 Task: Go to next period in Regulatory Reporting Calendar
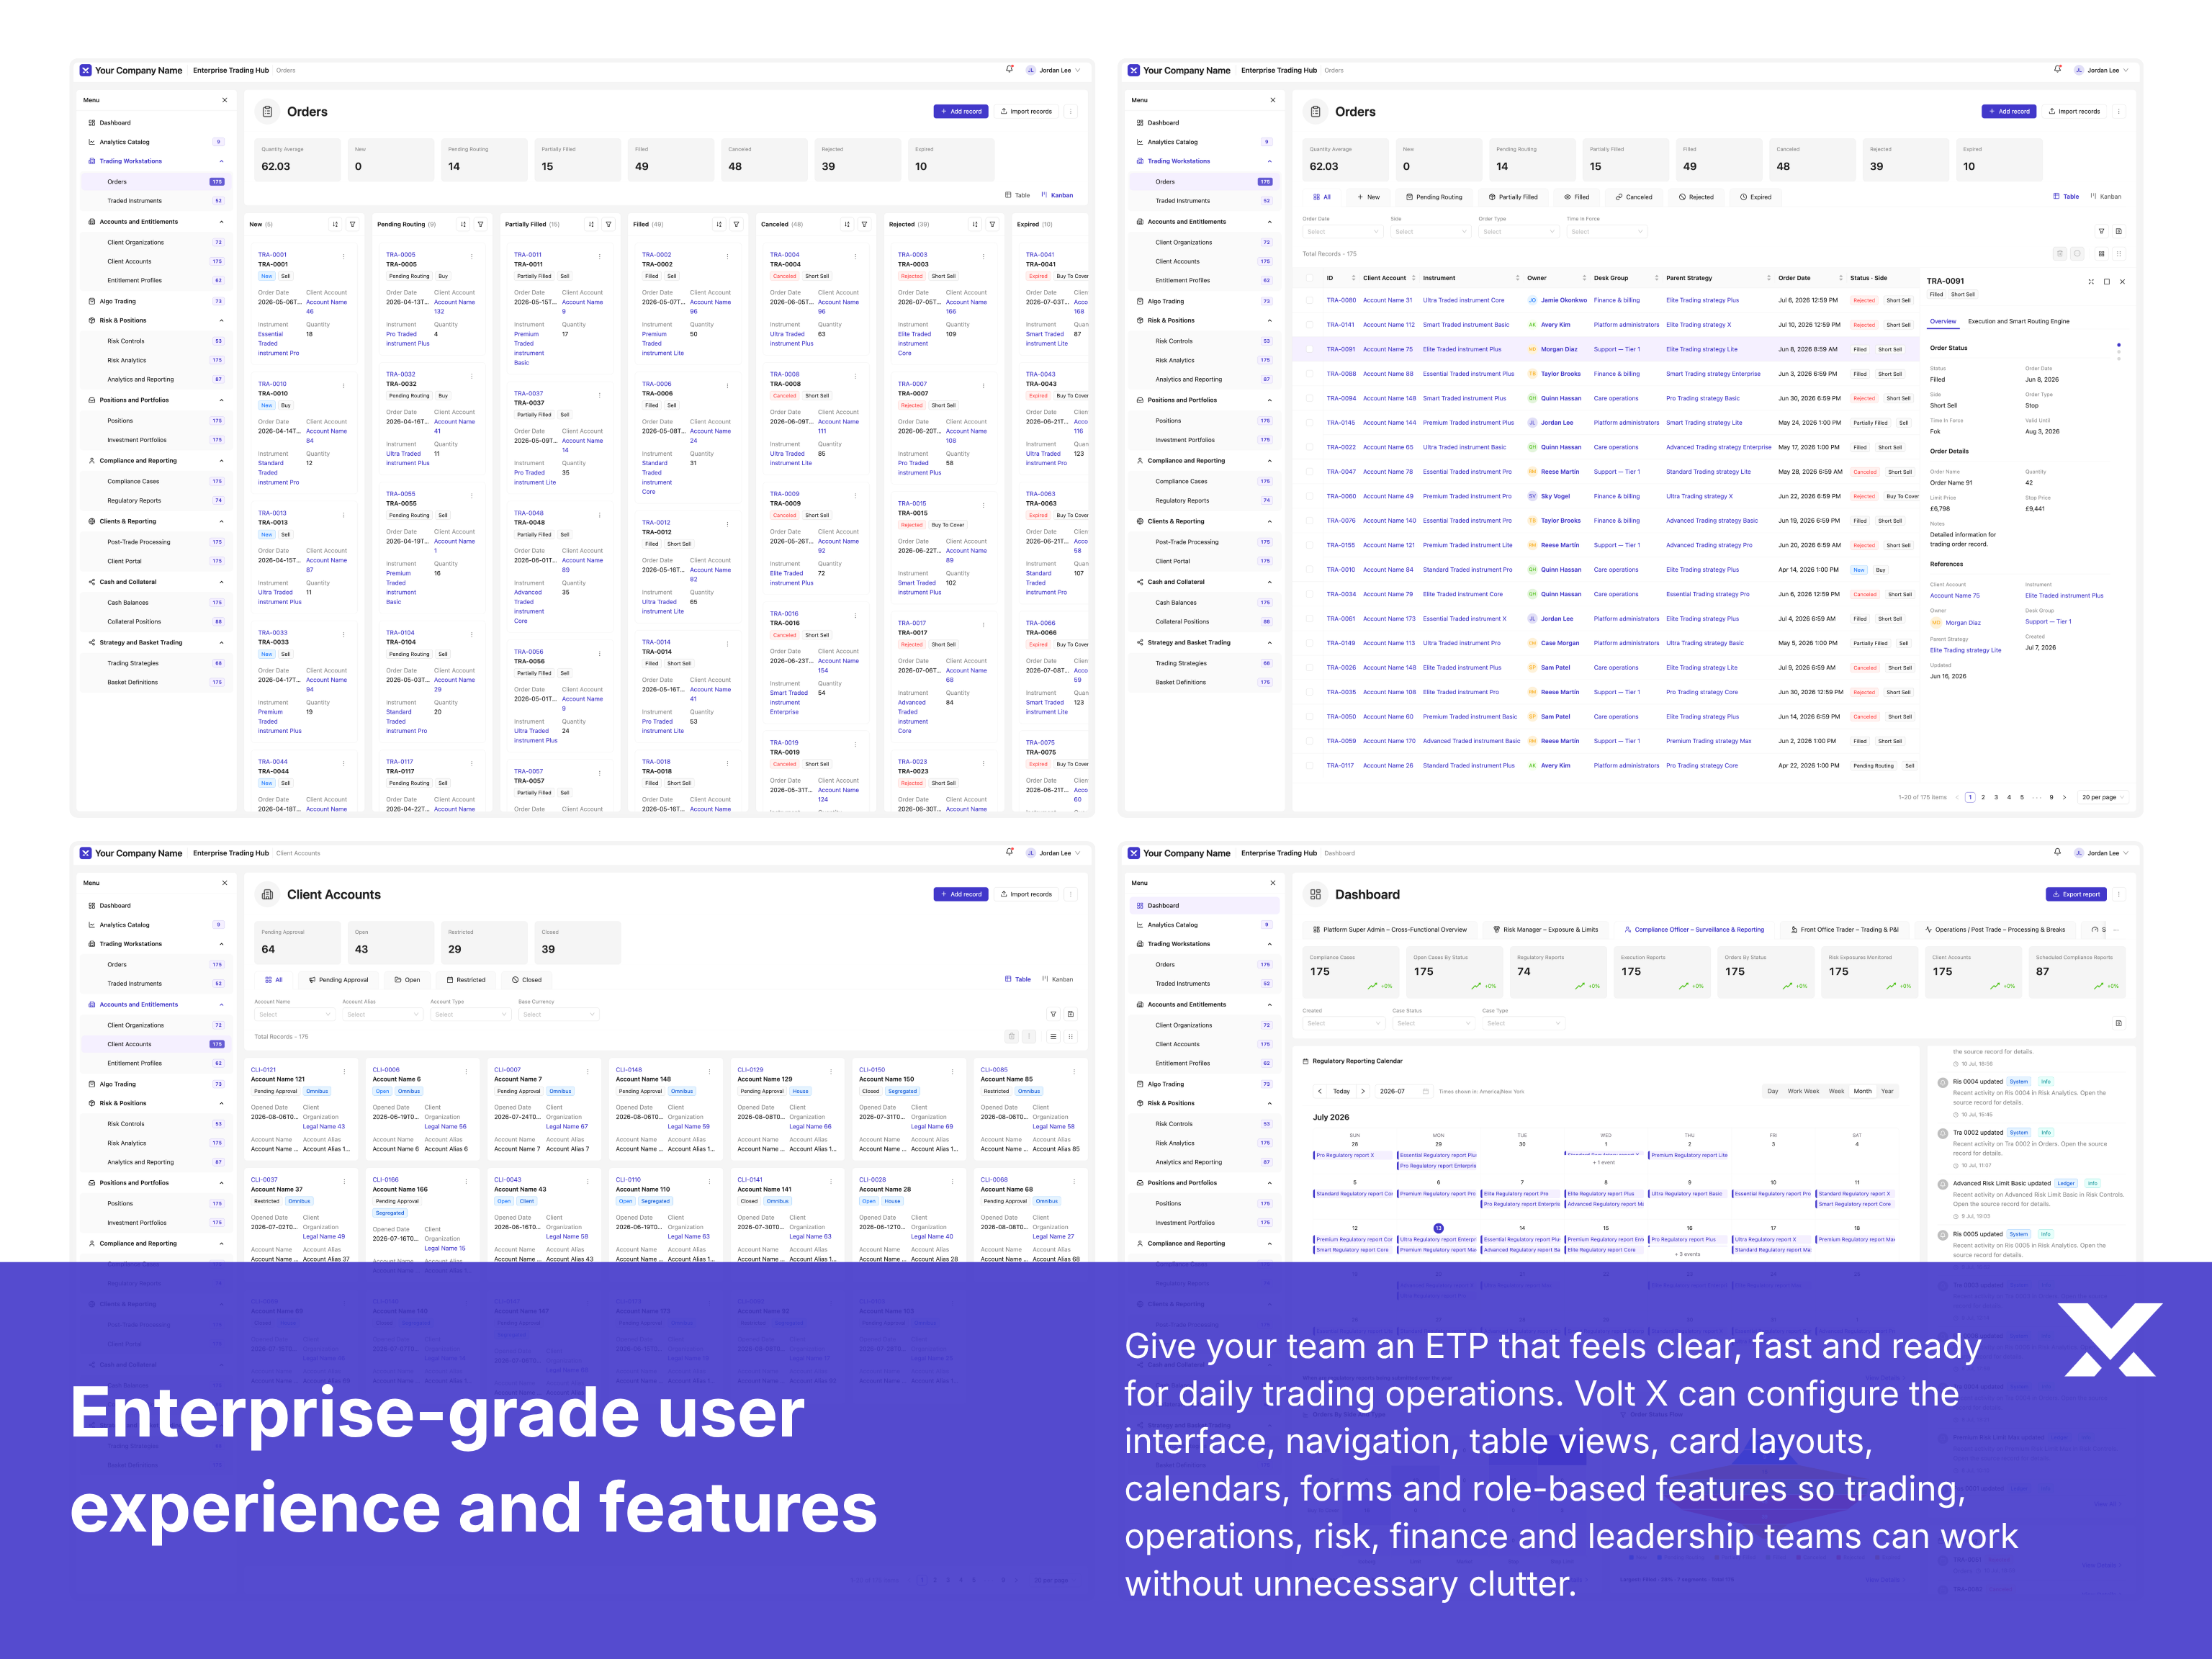coord(1362,1091)
